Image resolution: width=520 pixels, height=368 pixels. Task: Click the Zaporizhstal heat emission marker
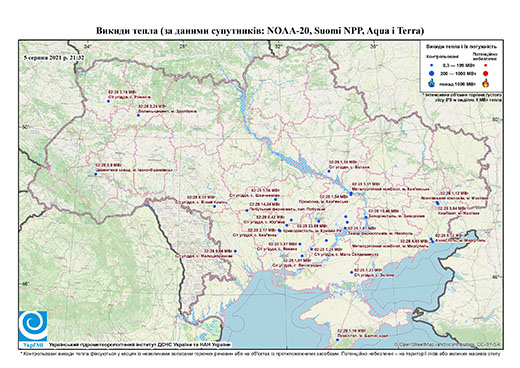tap(366, 217)
